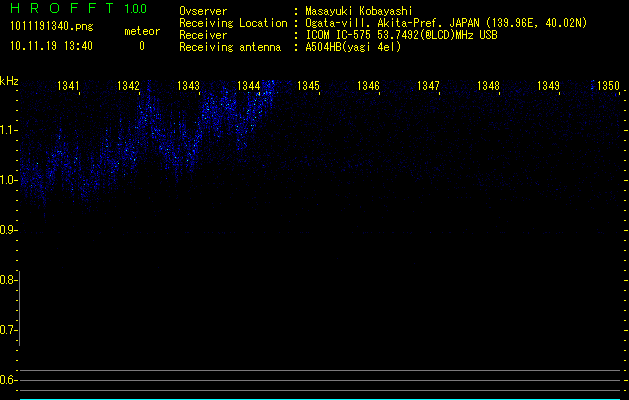Click the 1343 time axis marker

coord(188,85)
